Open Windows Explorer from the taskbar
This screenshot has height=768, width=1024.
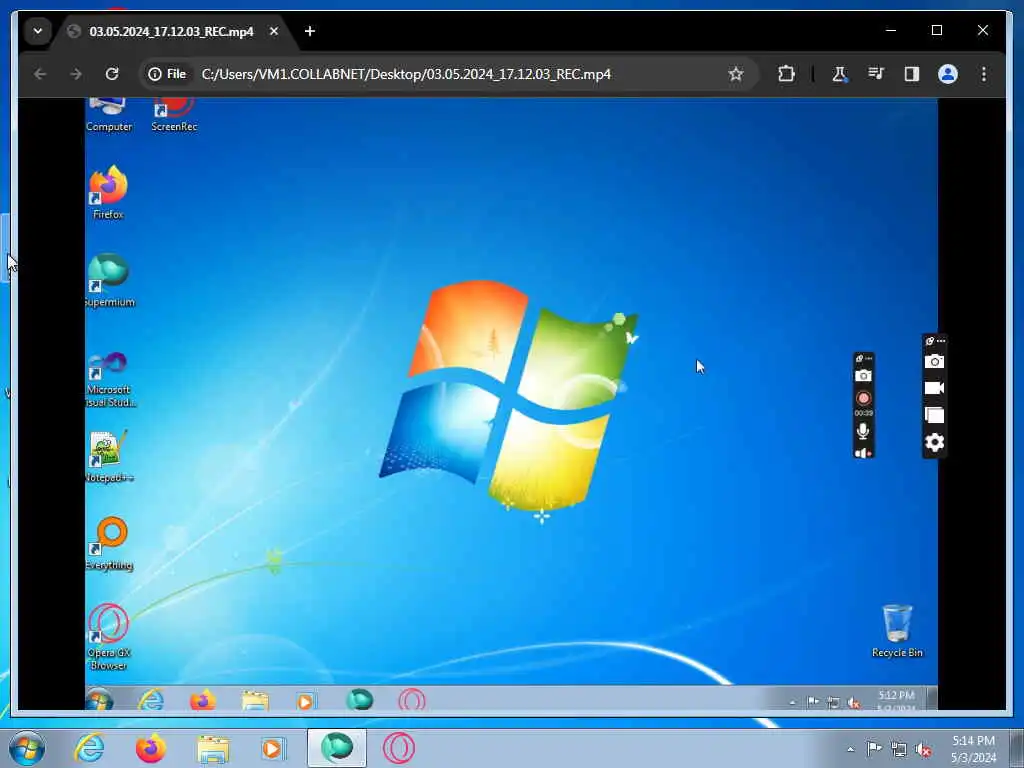coord(213,749)
